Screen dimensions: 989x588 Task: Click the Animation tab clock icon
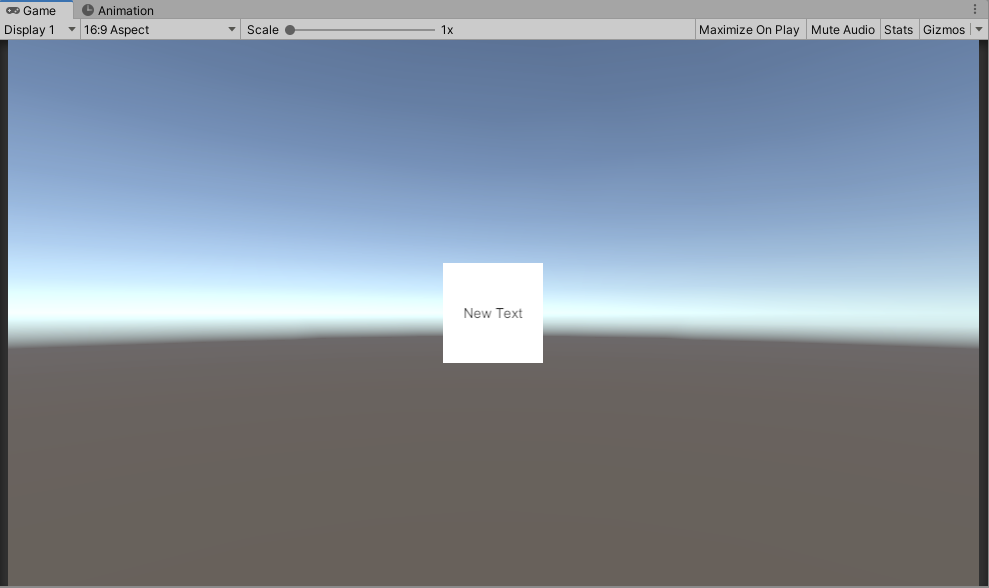click(88, 10)
